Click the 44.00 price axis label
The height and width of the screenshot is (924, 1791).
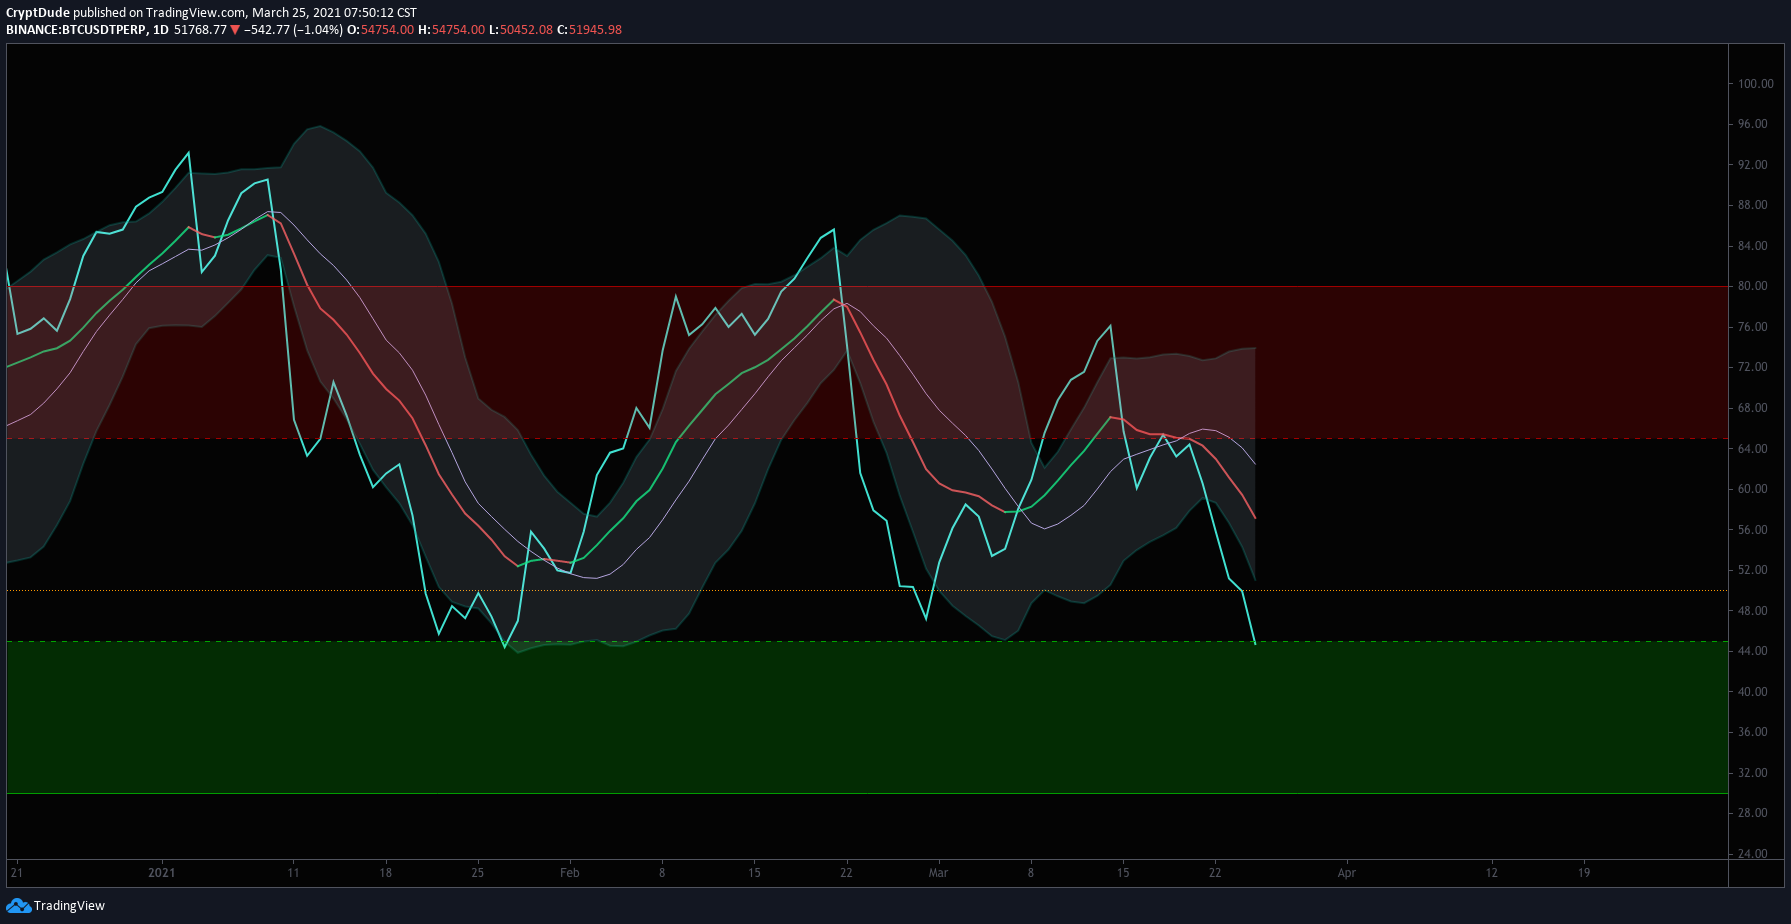pyautogui.click(x=1753, y=651)
